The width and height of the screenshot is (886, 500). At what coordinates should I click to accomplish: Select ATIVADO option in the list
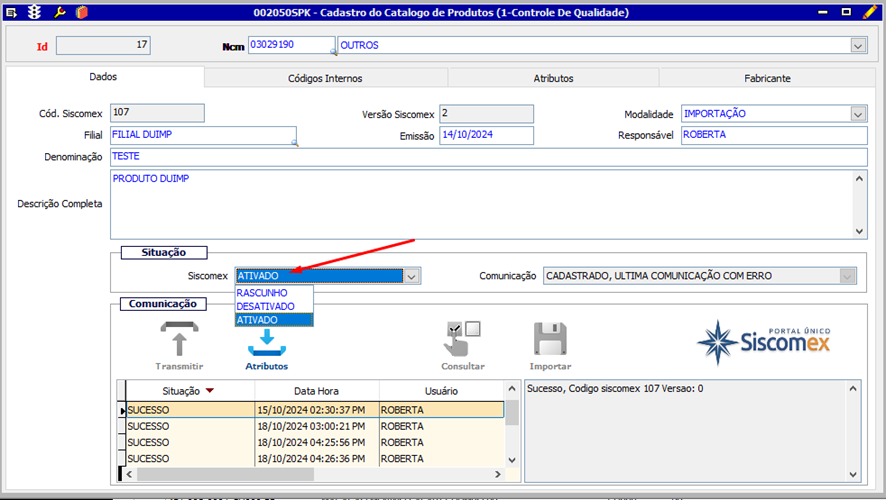[x=273, y=320]
